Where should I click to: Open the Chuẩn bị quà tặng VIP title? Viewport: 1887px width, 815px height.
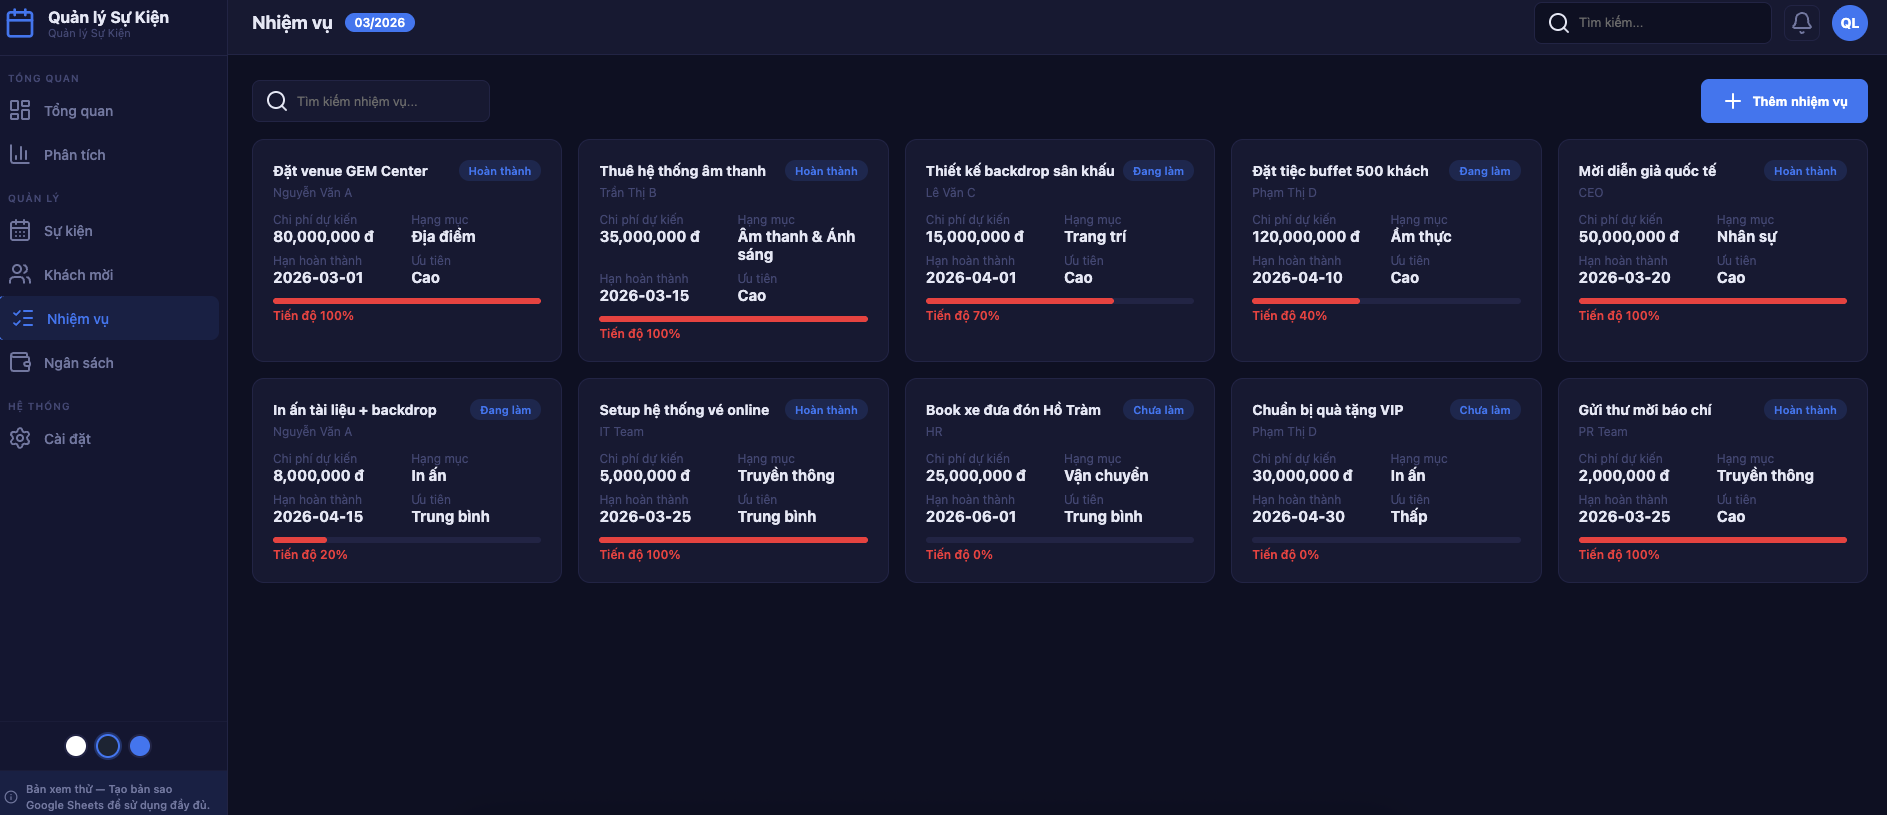pyautogui.click(x=1328, y=410)
